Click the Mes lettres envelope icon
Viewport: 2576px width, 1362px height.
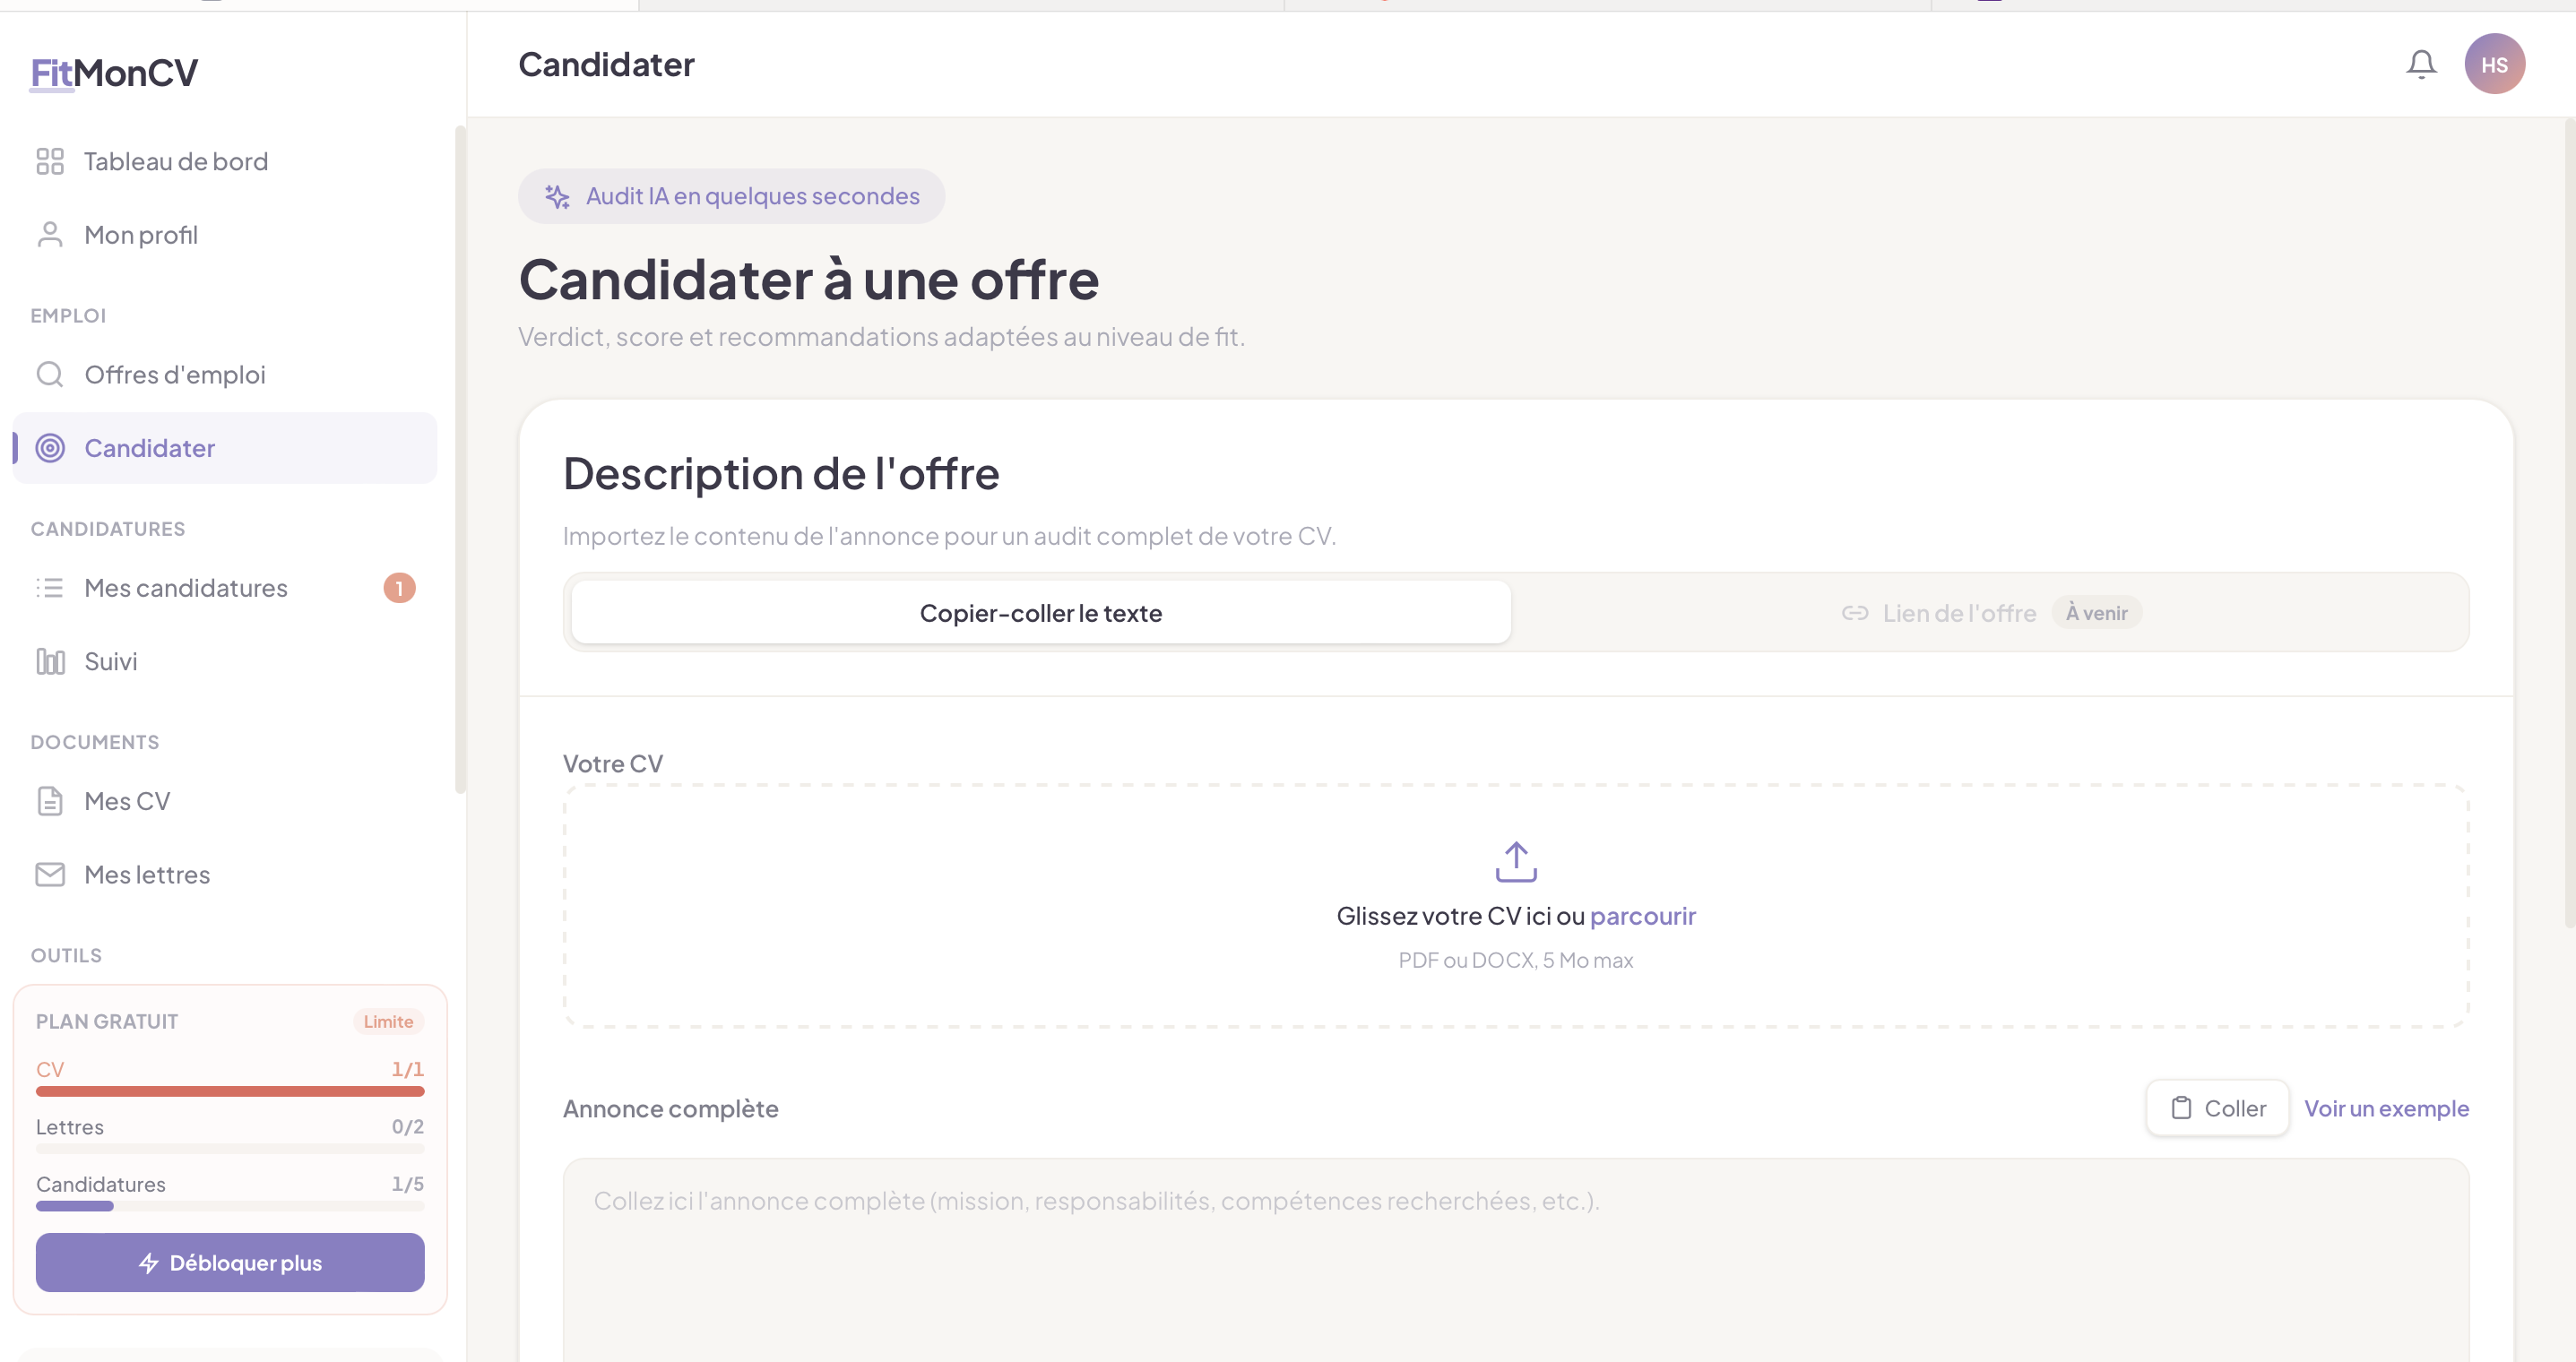pos(50,874)
